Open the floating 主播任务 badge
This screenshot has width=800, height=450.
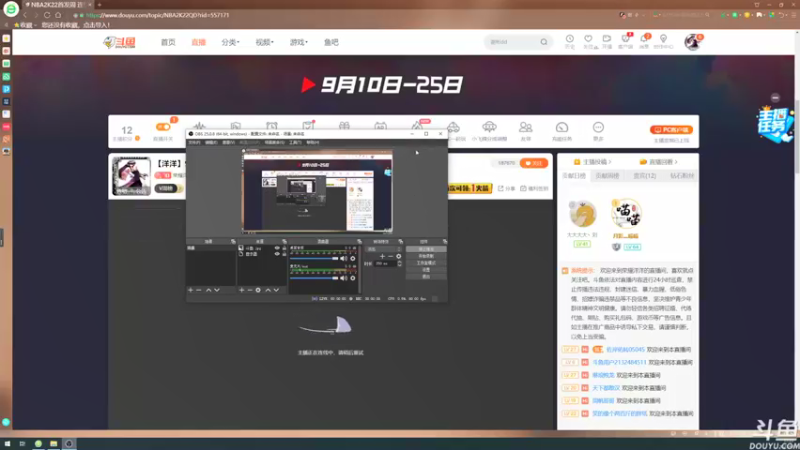(x=774, y=124)
